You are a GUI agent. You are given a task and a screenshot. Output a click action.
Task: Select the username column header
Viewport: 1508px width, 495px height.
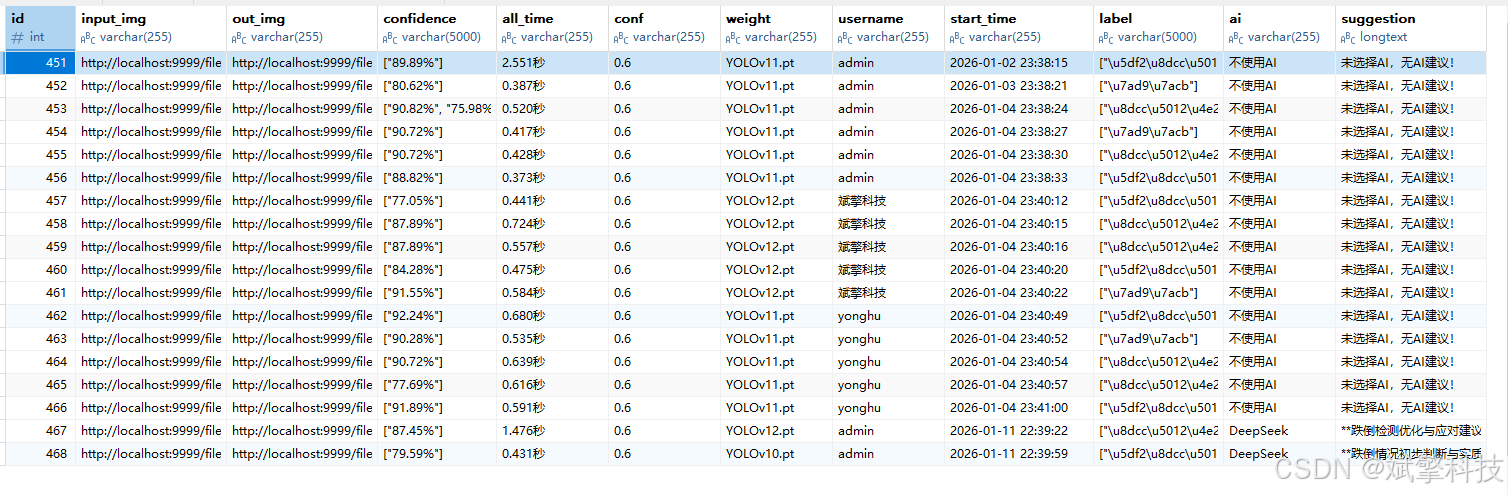point(889,27)
